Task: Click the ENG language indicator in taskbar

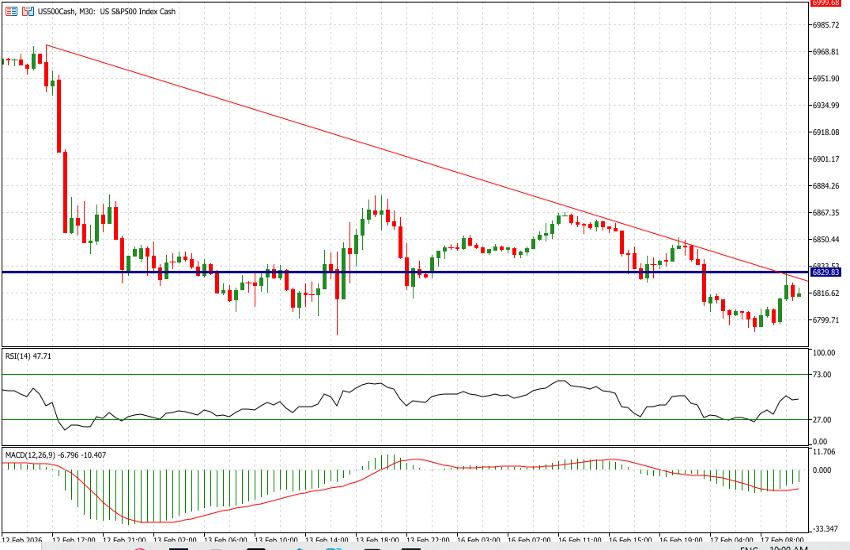Action: (748, 547)
